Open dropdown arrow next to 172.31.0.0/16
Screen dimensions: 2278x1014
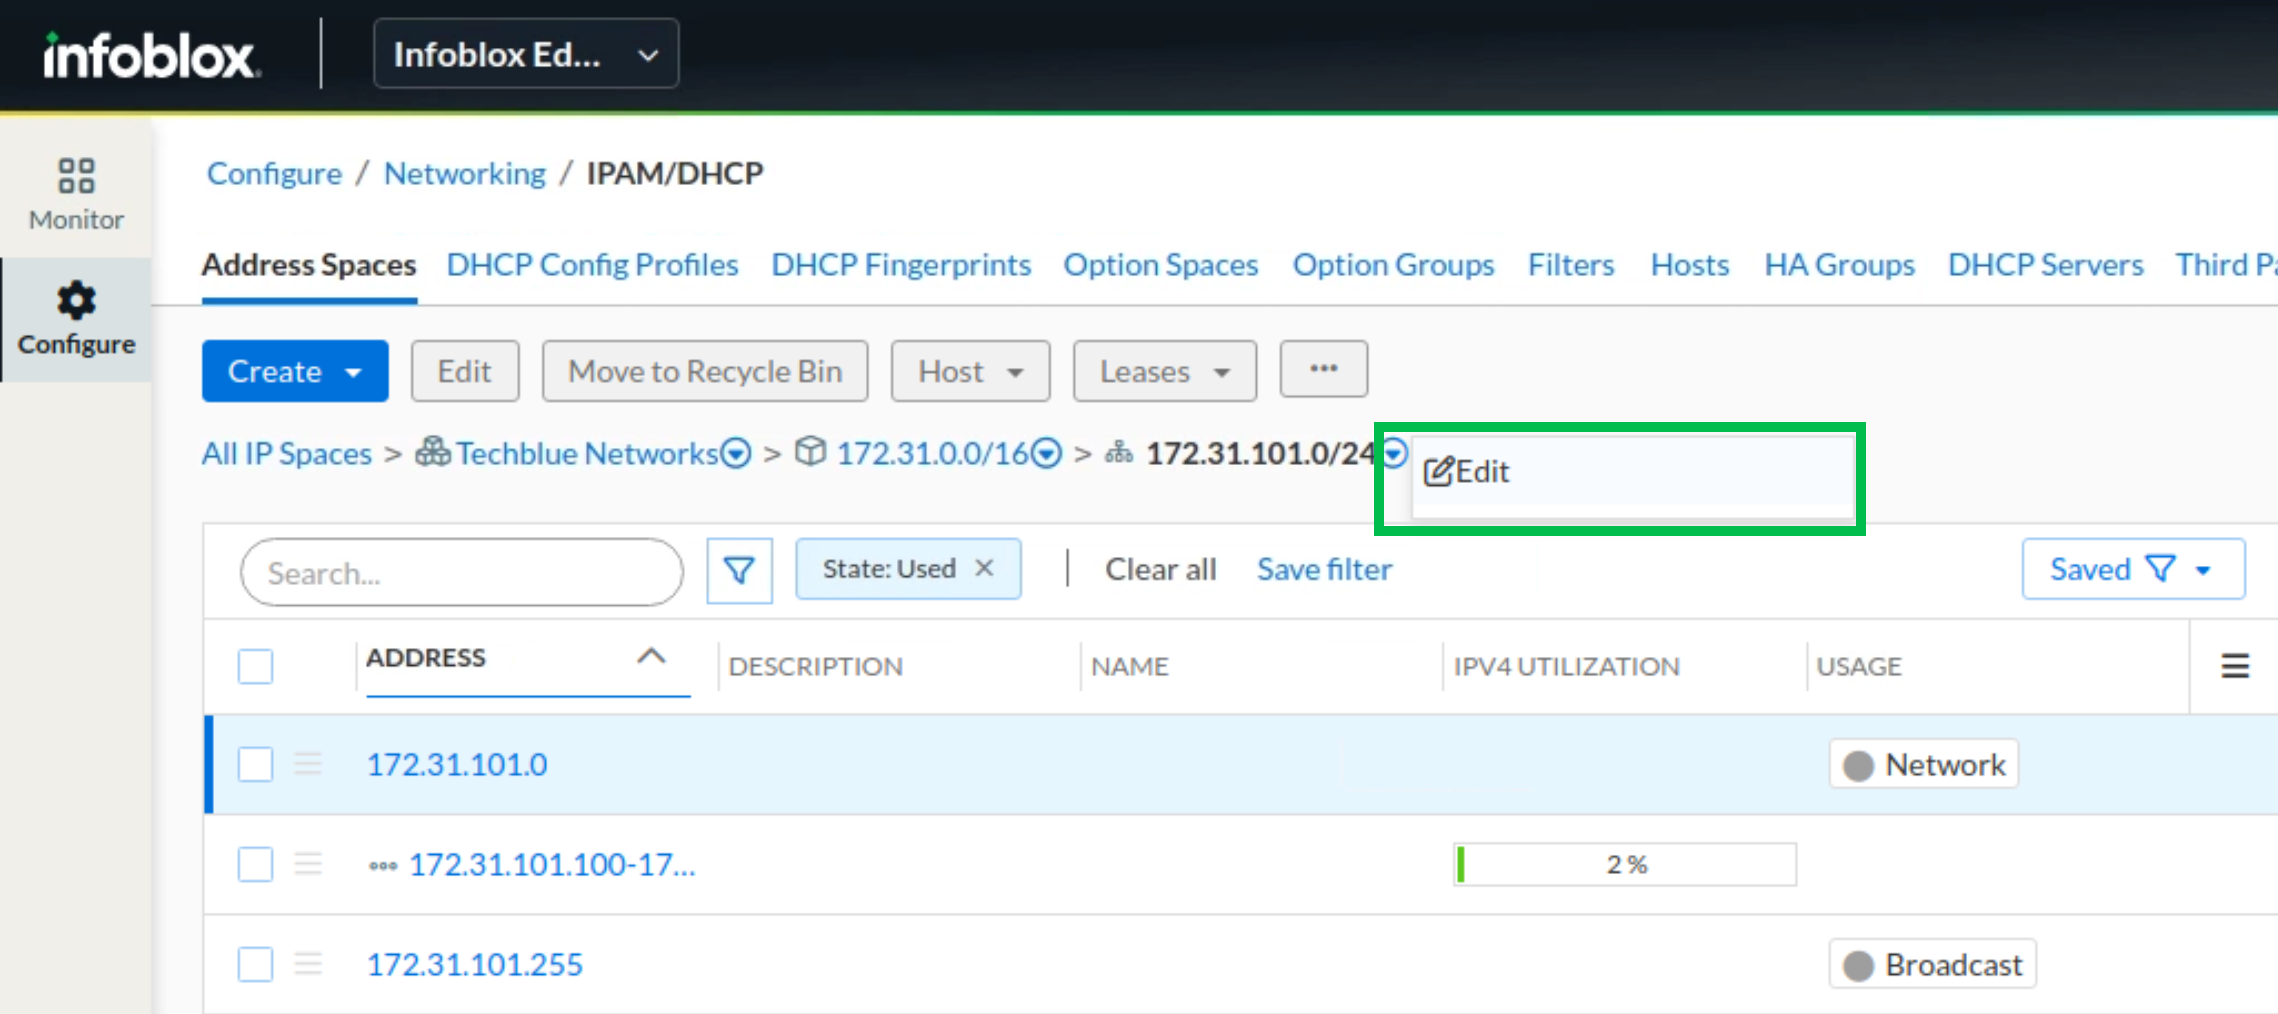pyautogui.click(x=1046, y=454)
